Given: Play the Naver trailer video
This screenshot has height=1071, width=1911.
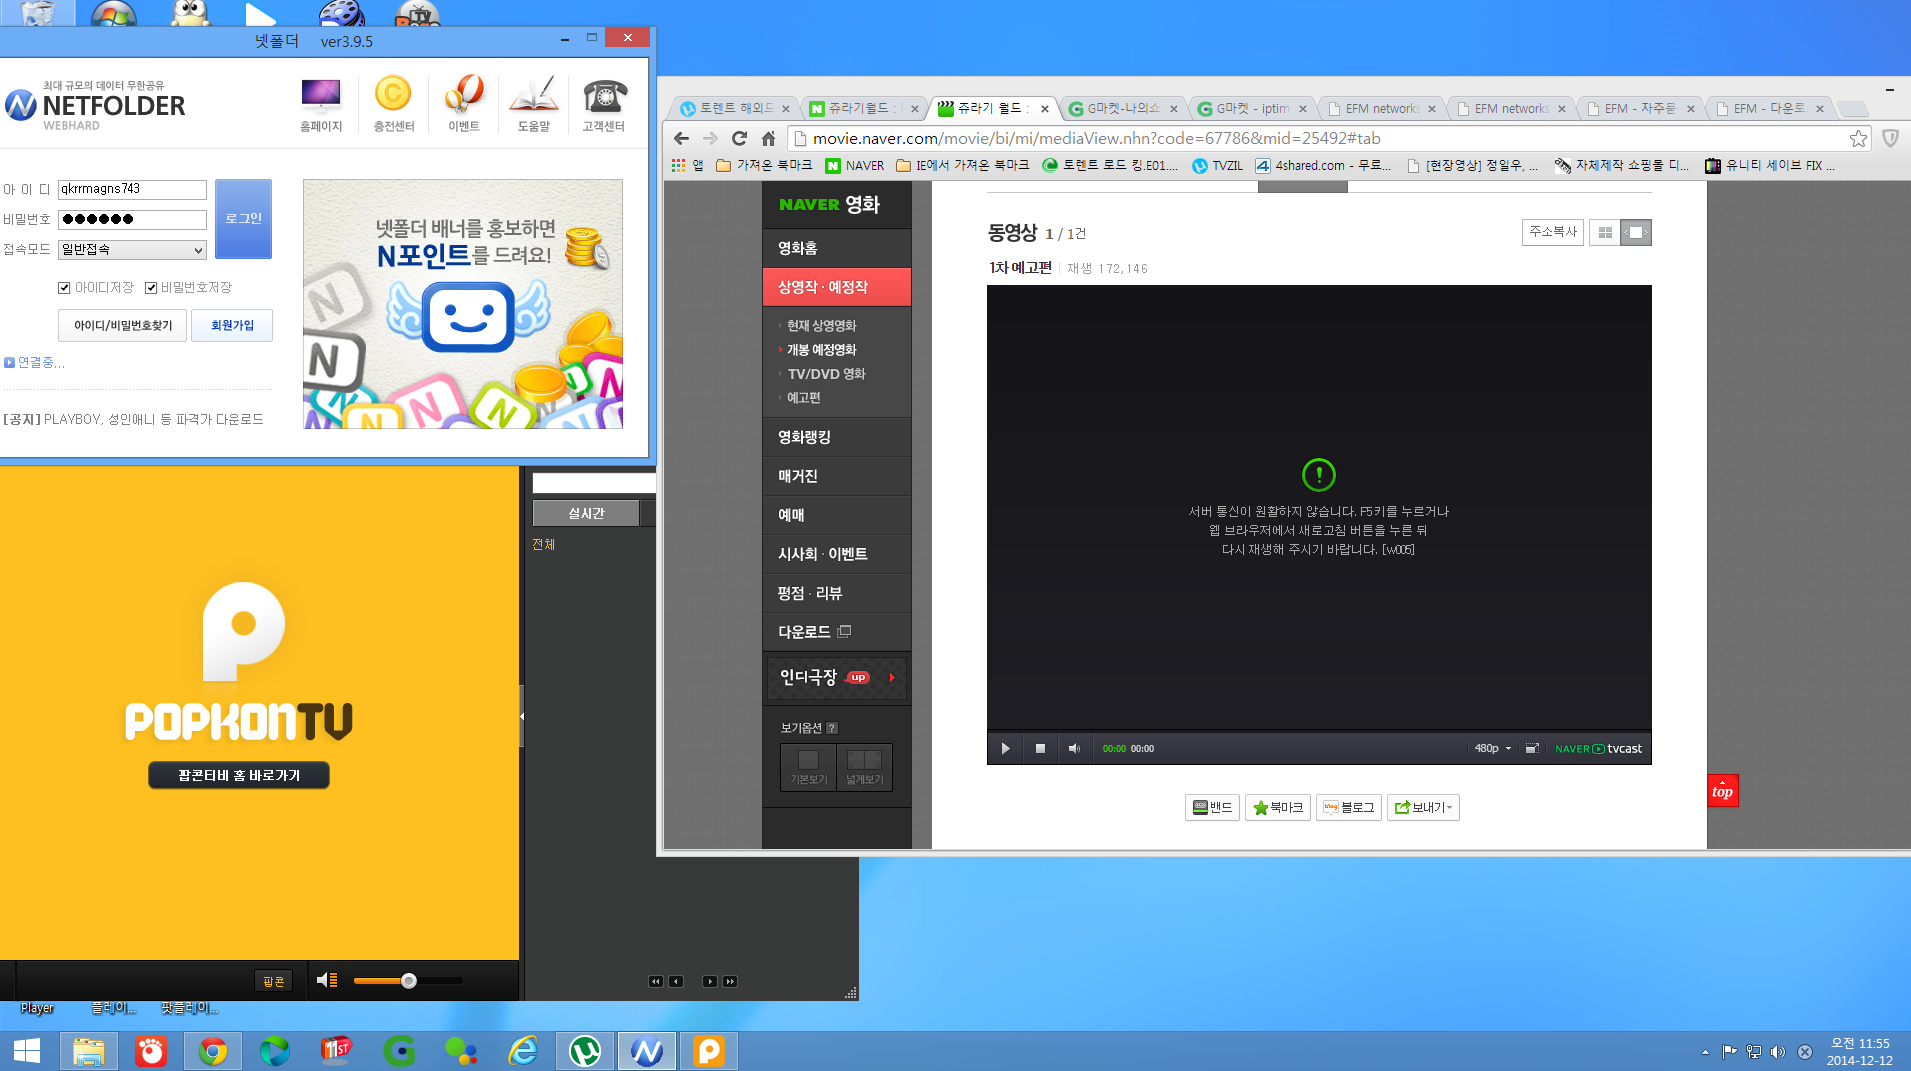Looking at the screenshot, I should (1005, 748).
